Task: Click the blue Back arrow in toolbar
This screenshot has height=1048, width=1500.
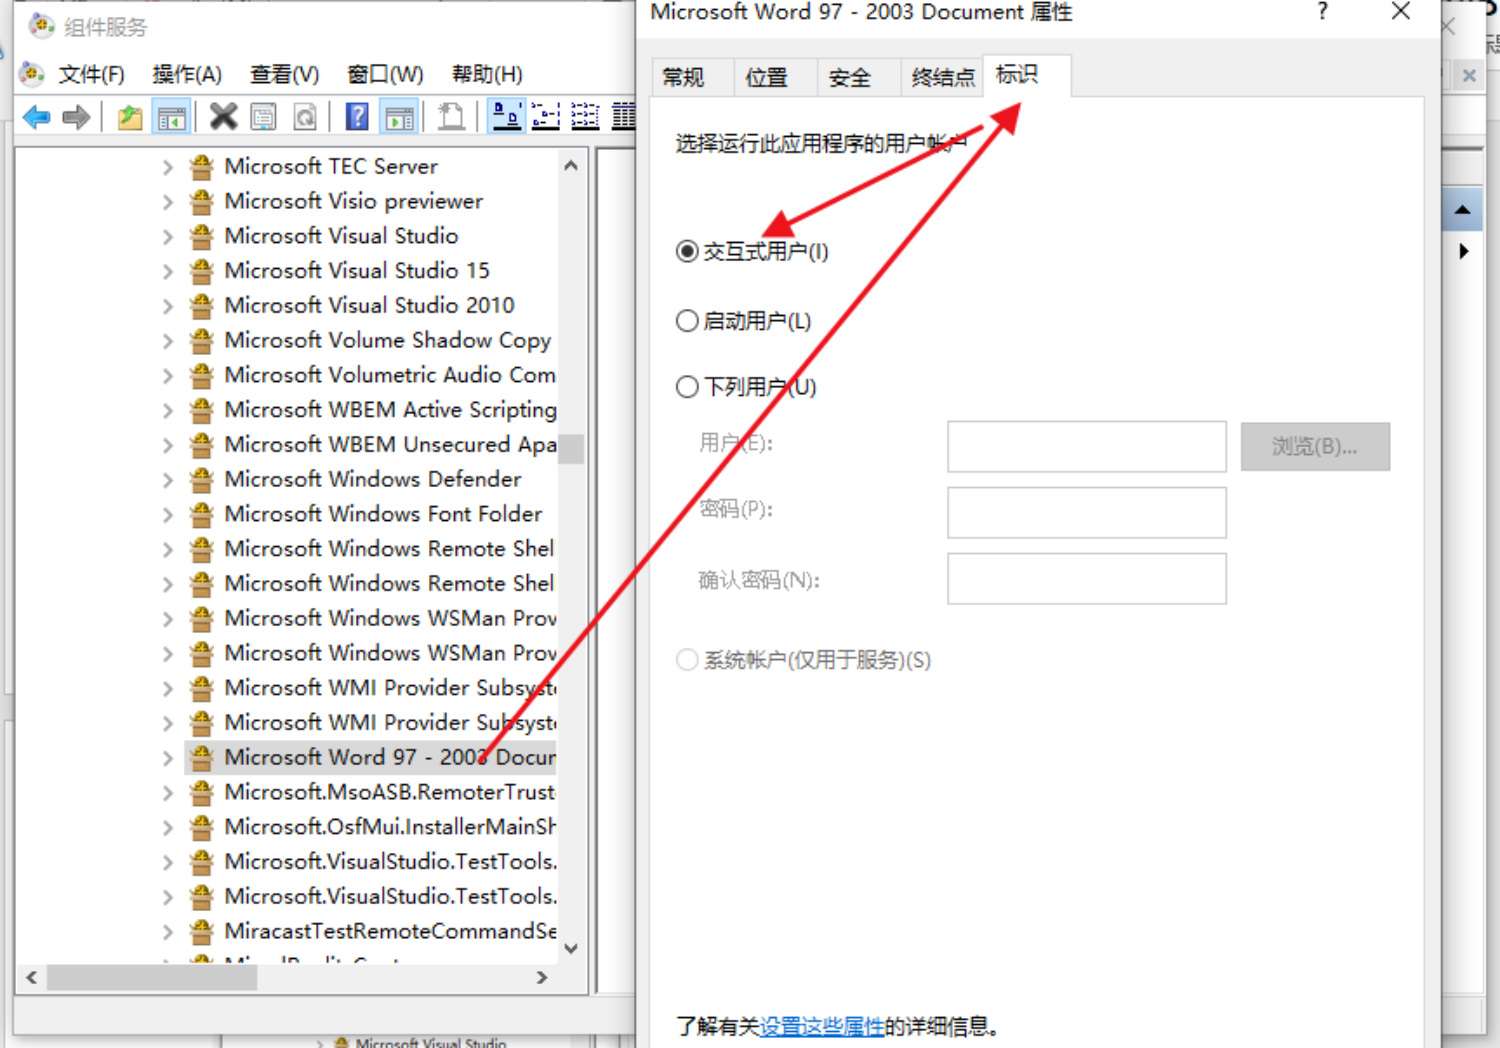Action: click(x=37, y=117)
